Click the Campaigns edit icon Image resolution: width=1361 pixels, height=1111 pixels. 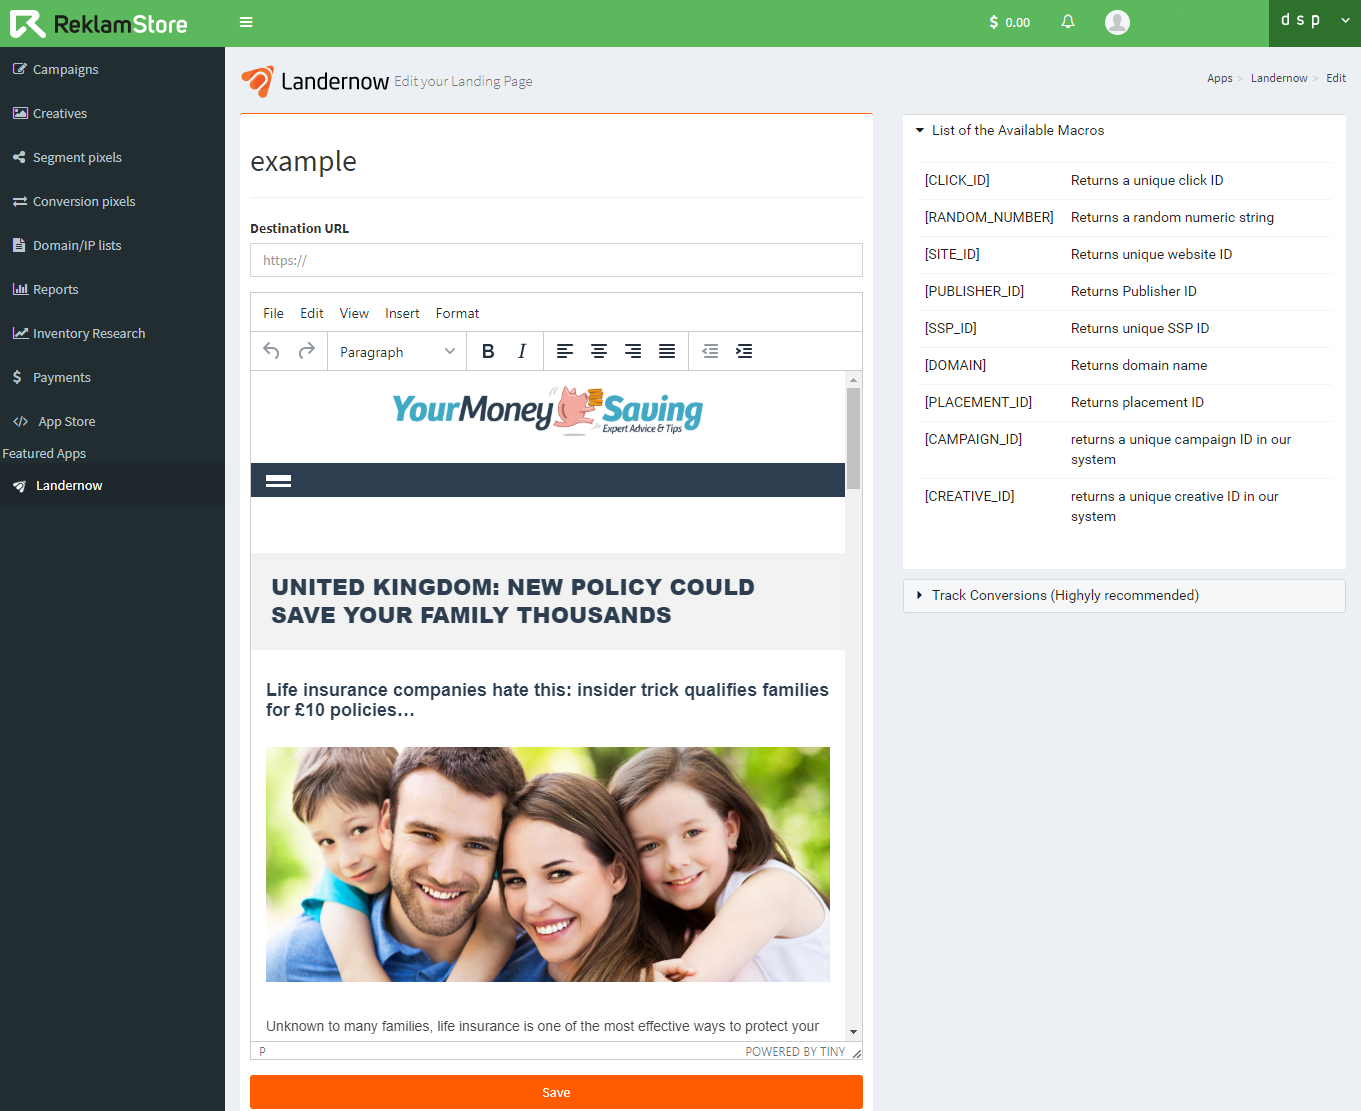pos(20,69)
